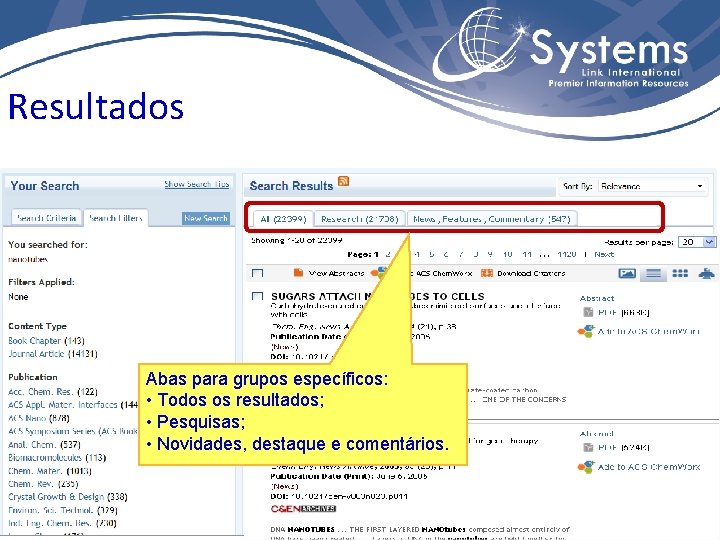Screen dimensions: 720x540
Task: Switch to grid view icon
Action: tap(680, 274)
